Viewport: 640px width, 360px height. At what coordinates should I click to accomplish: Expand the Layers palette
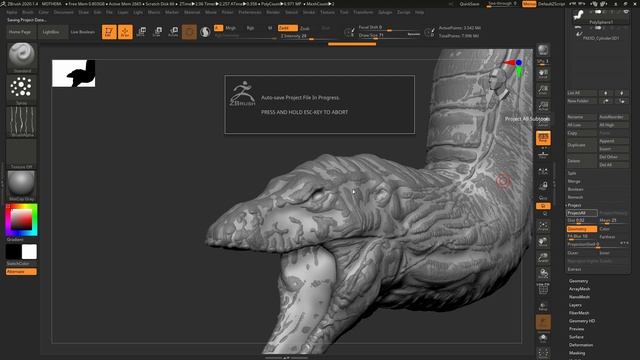click(575, 305)
